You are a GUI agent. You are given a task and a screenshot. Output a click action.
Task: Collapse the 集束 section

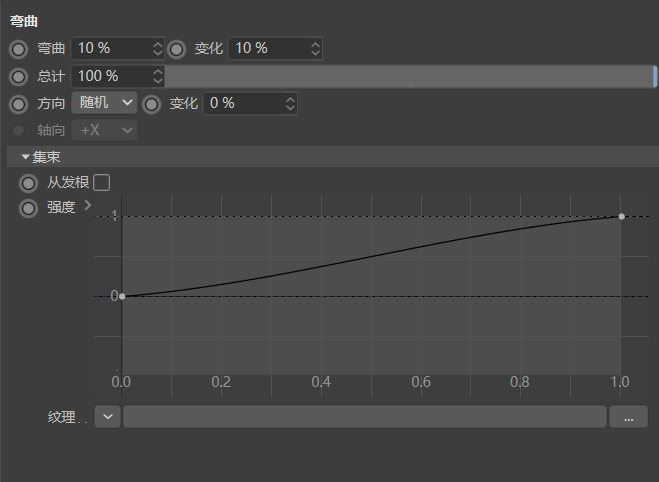point(26,157)
